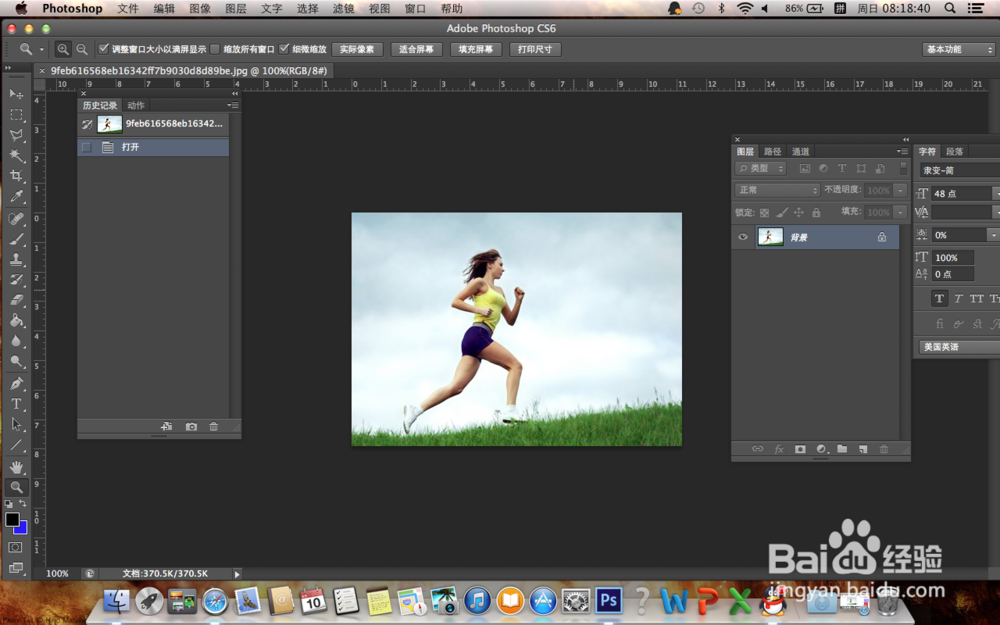Viewport: 1000px width, 625px height.
Task: Select the Eraser tool
Action: tap(16, 300)
